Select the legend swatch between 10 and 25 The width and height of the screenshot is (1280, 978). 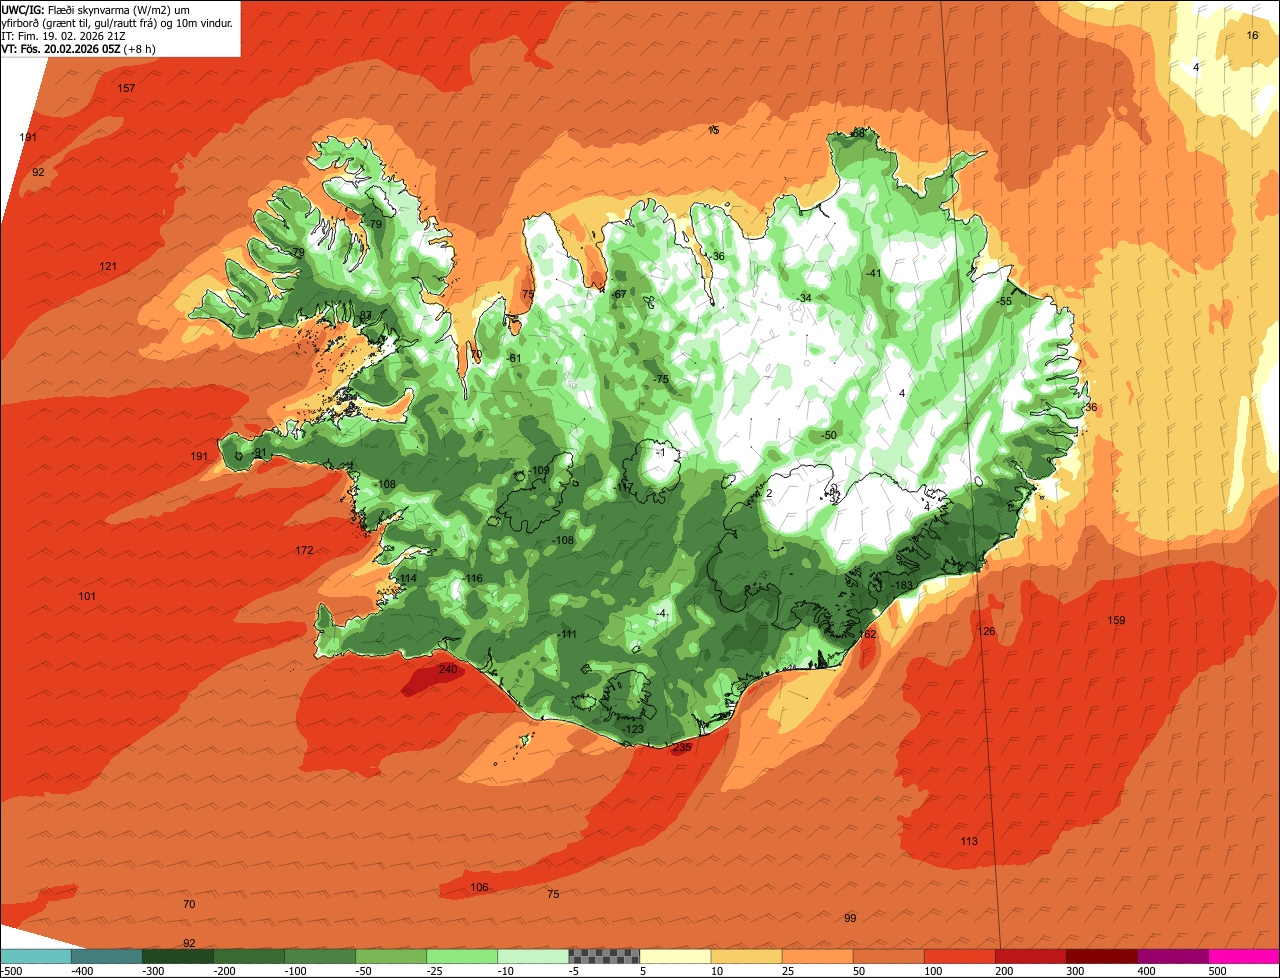point(746,955)
